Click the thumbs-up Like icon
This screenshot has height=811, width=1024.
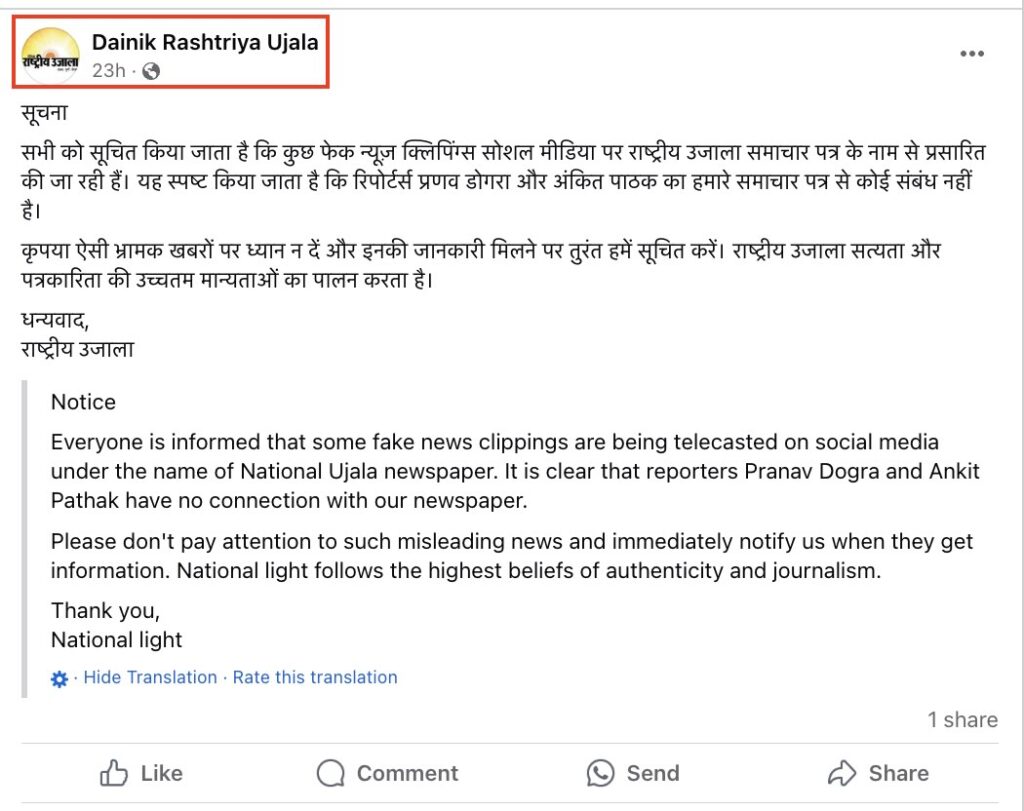click(114, 773)
